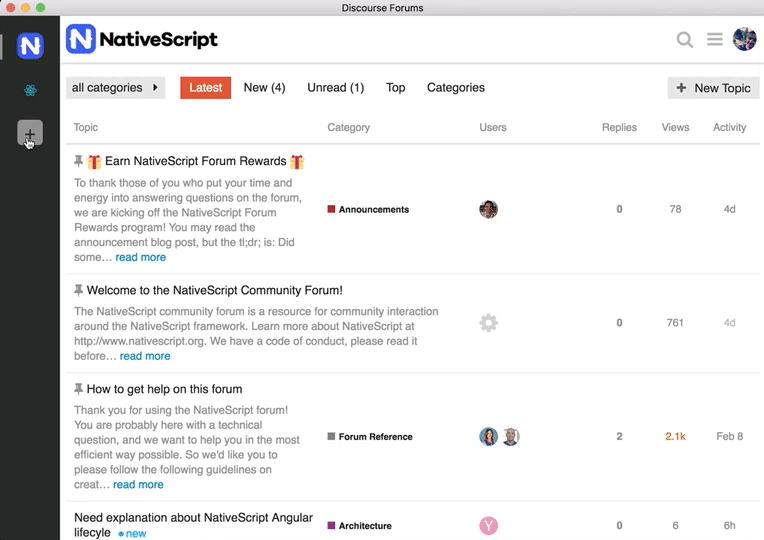Click the NativeScript header logo
This screenshot has height=540, width=764.
click(x=142, y=39)
